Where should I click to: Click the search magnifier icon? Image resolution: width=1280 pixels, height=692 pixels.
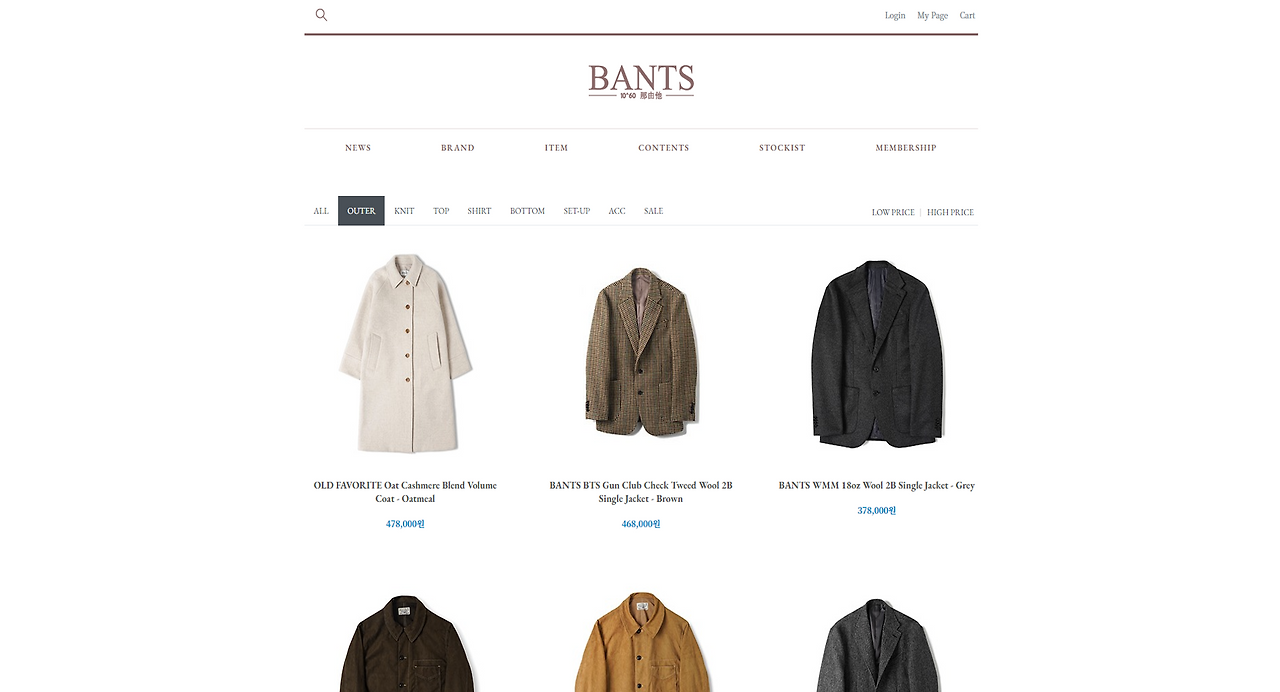click(x=321, y=15)
